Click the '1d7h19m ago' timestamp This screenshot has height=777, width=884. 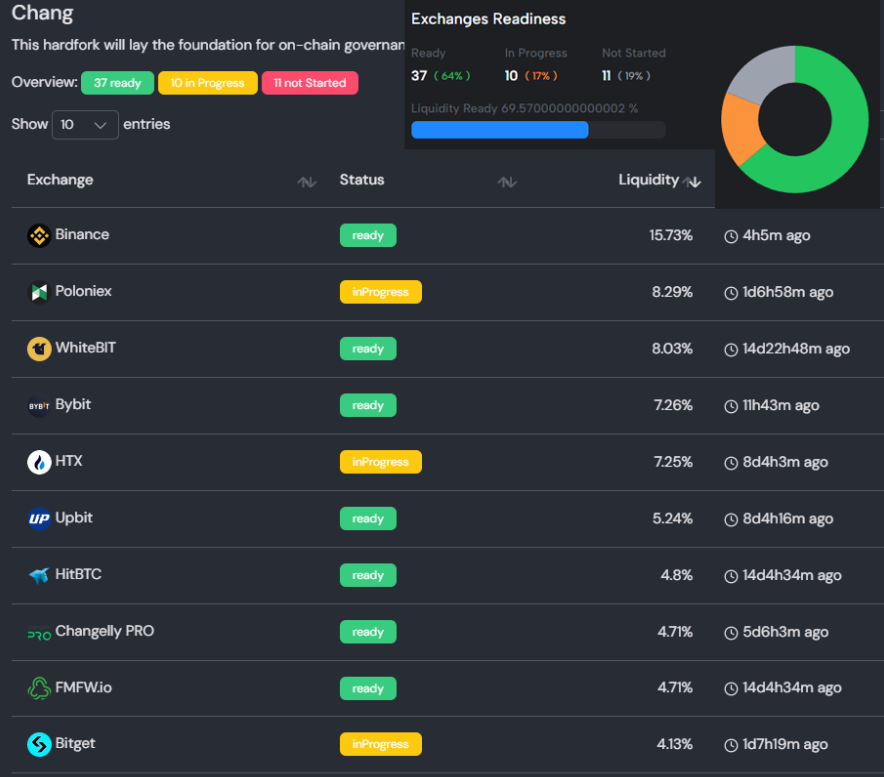tap(785, 745)
